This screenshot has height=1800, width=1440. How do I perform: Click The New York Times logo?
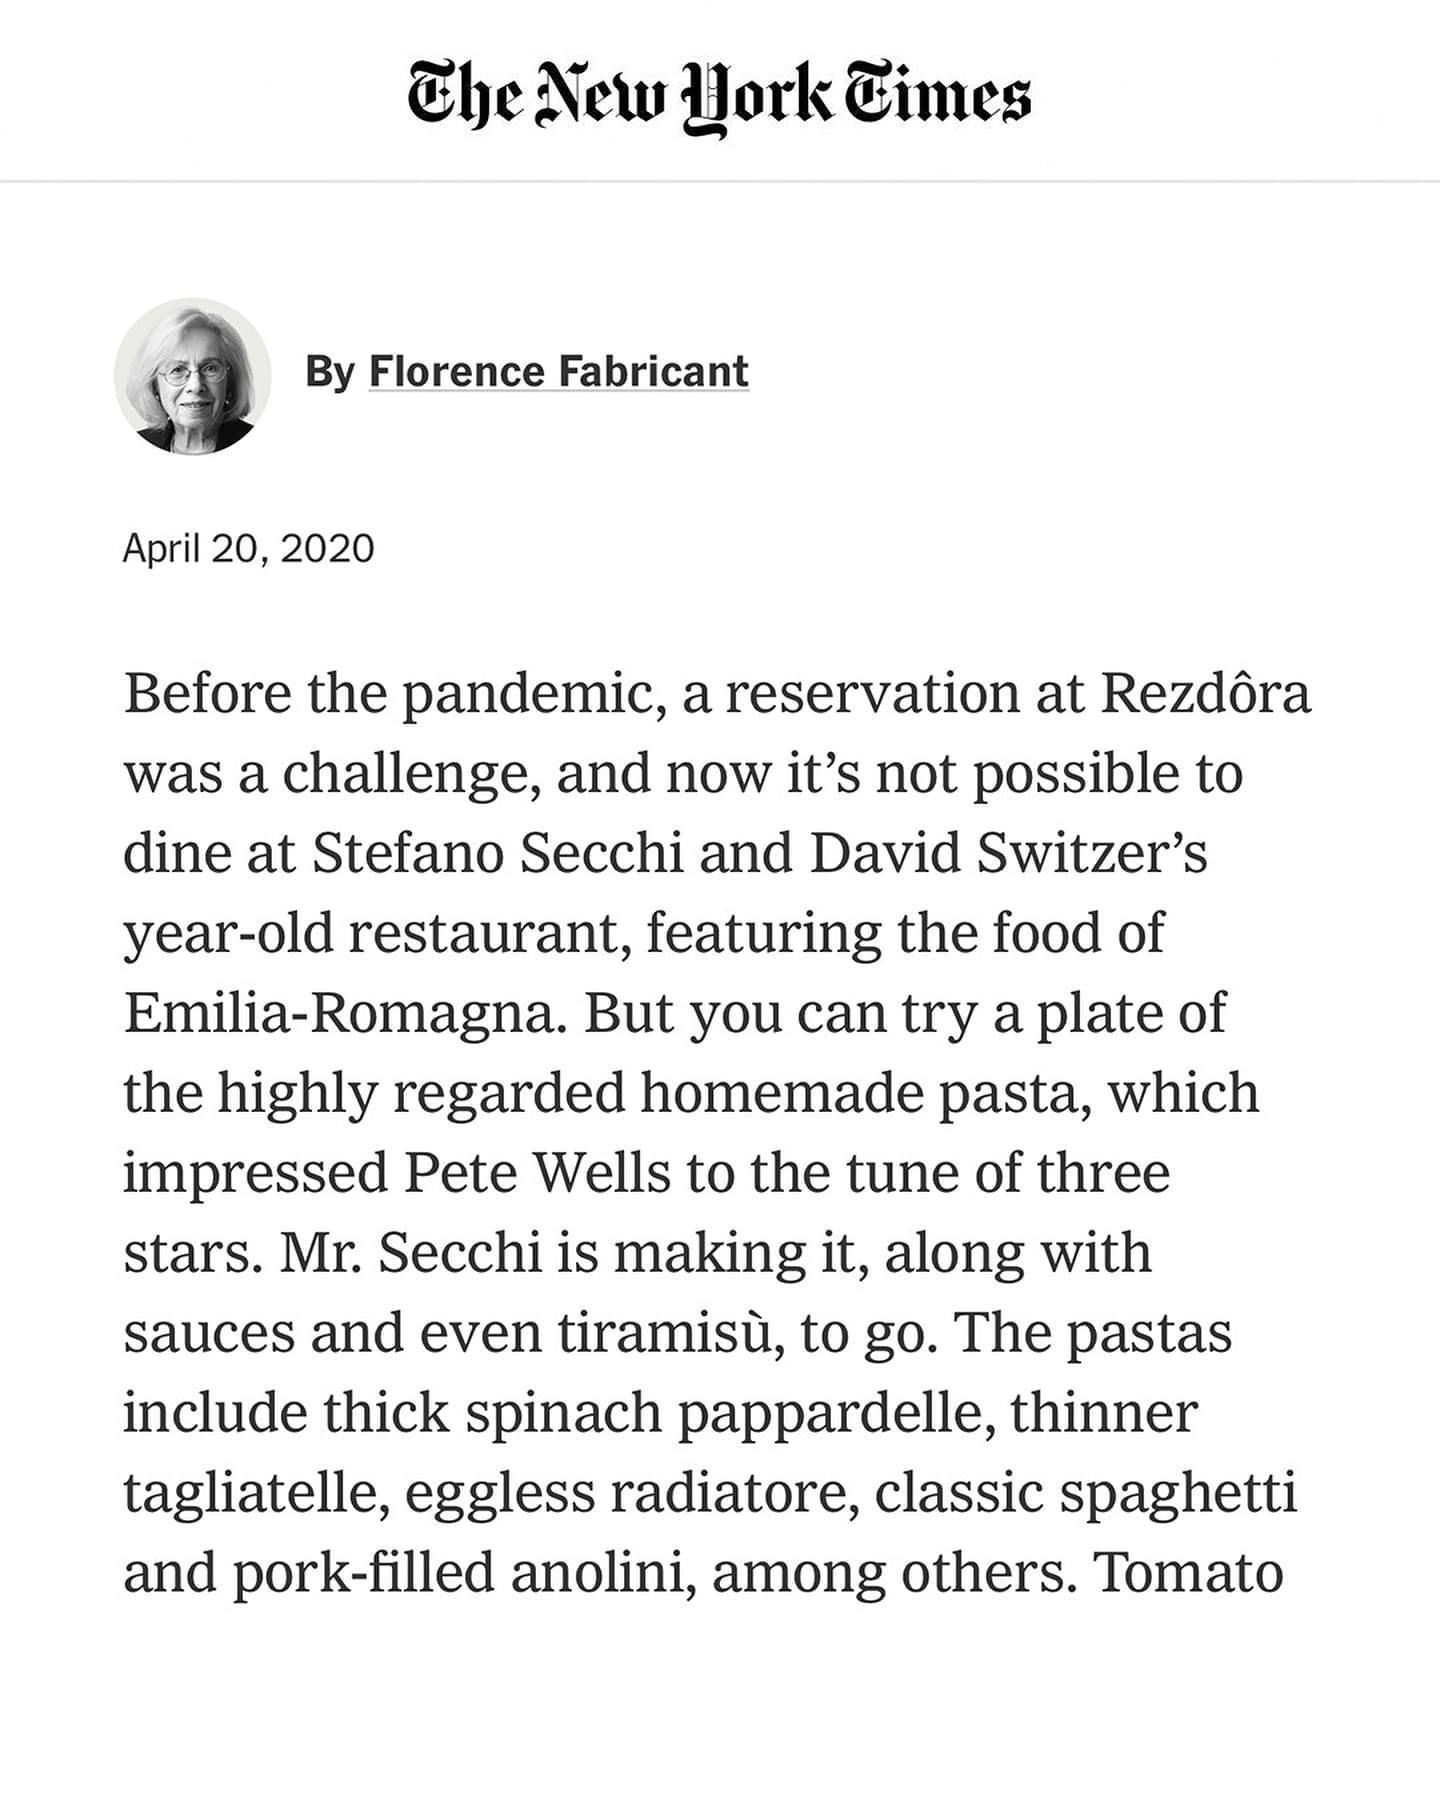718,98
